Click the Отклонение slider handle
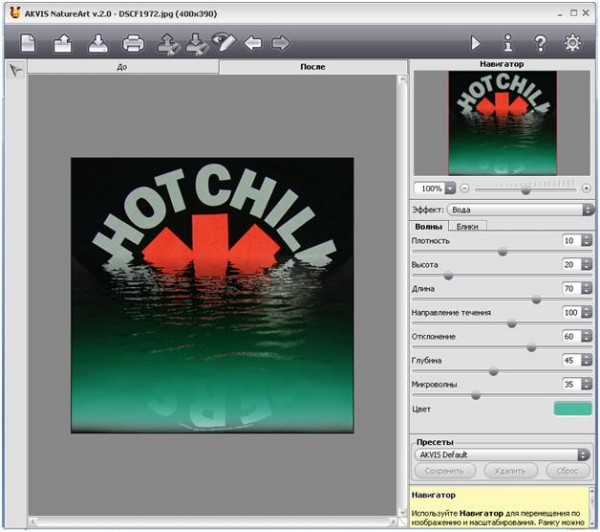 point(531,348)
